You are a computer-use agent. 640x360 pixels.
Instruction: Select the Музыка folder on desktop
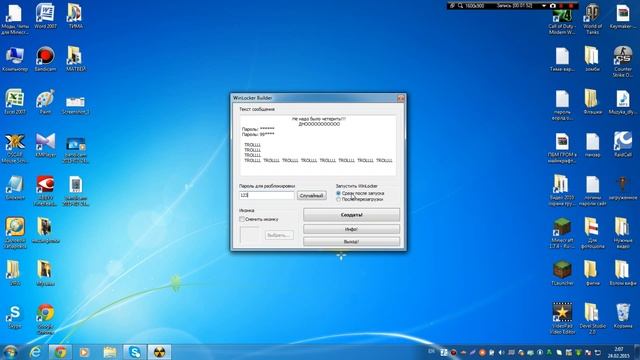(45, 273)
